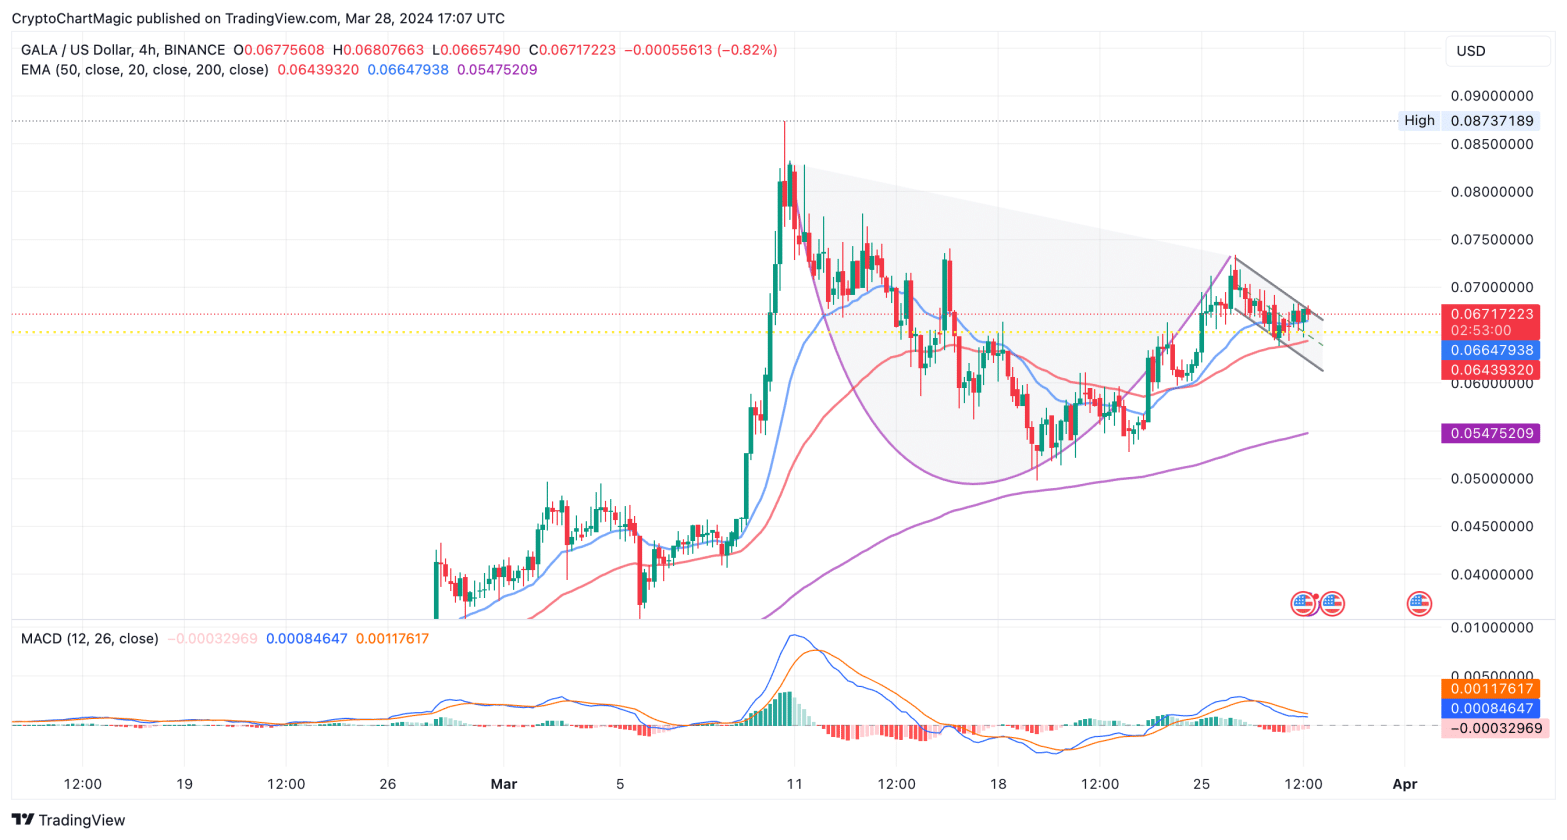This screenshot has width=1567, height=840.
Task: Click the Apr date label on time axis
Action: point(1405,784)
